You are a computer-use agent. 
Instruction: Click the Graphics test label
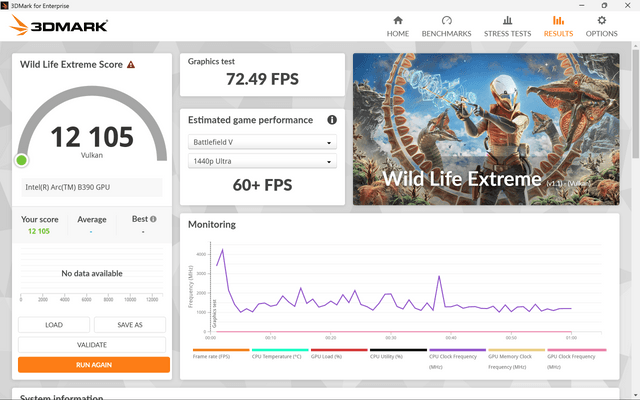click(211, 62)
